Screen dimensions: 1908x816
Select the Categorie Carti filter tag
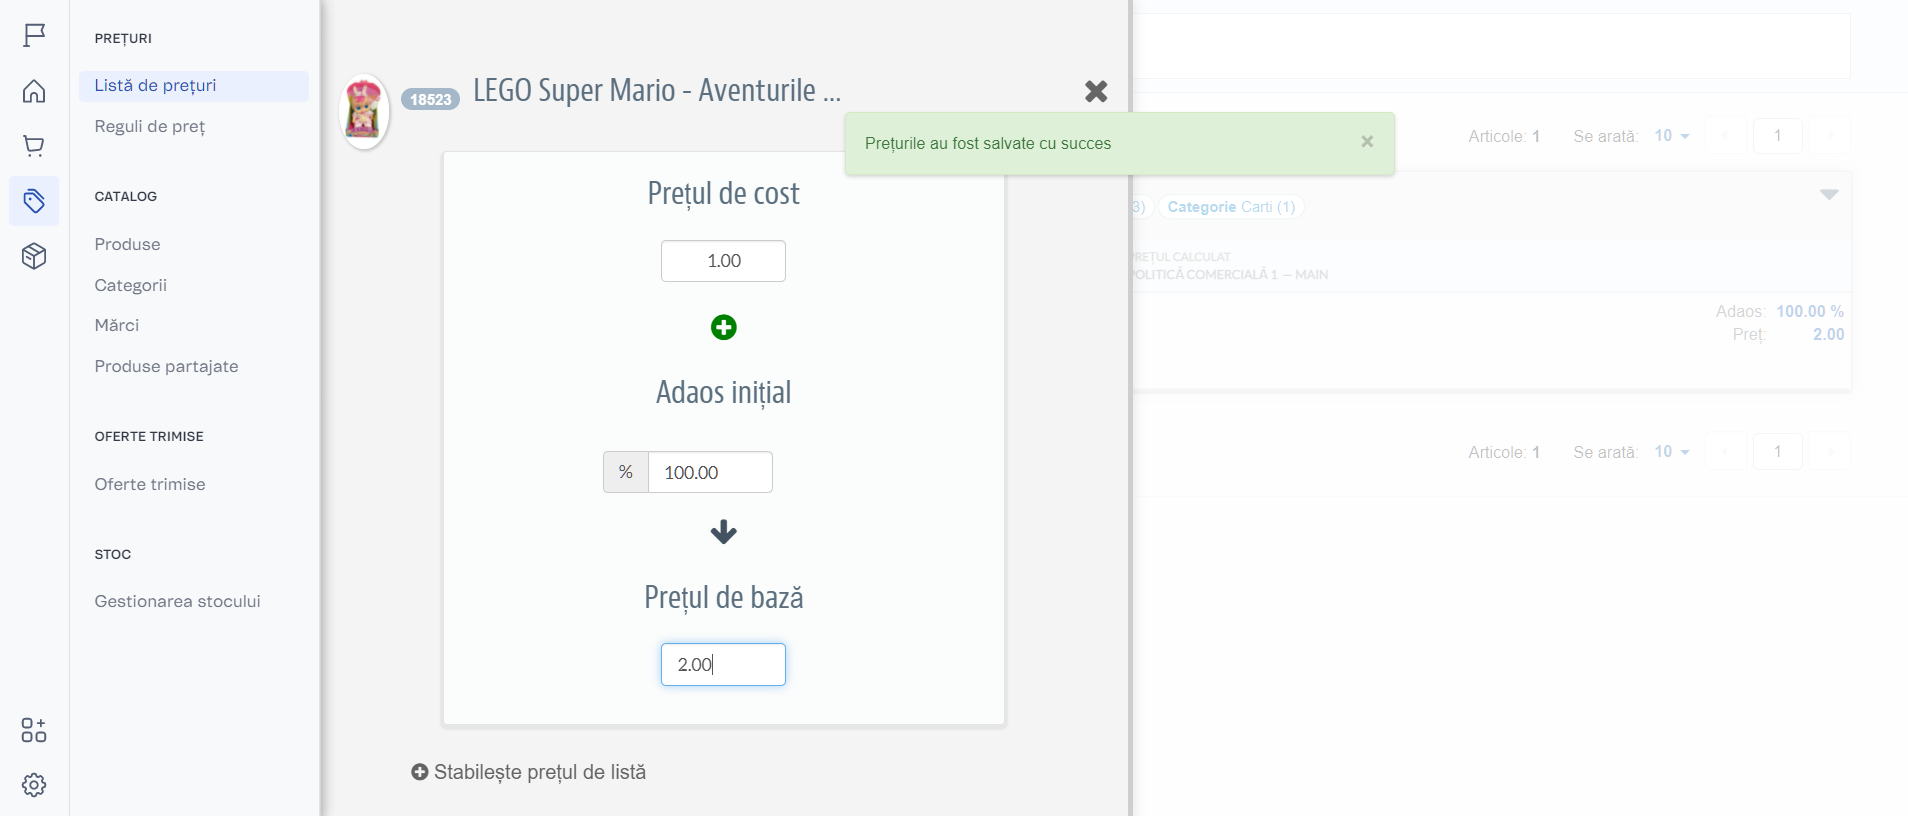tap(1230, 207)
